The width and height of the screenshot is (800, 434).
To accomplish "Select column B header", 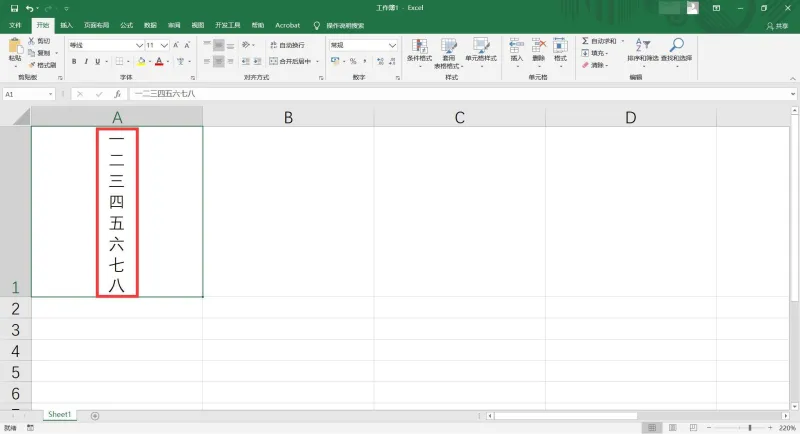I will pos(288,117).
